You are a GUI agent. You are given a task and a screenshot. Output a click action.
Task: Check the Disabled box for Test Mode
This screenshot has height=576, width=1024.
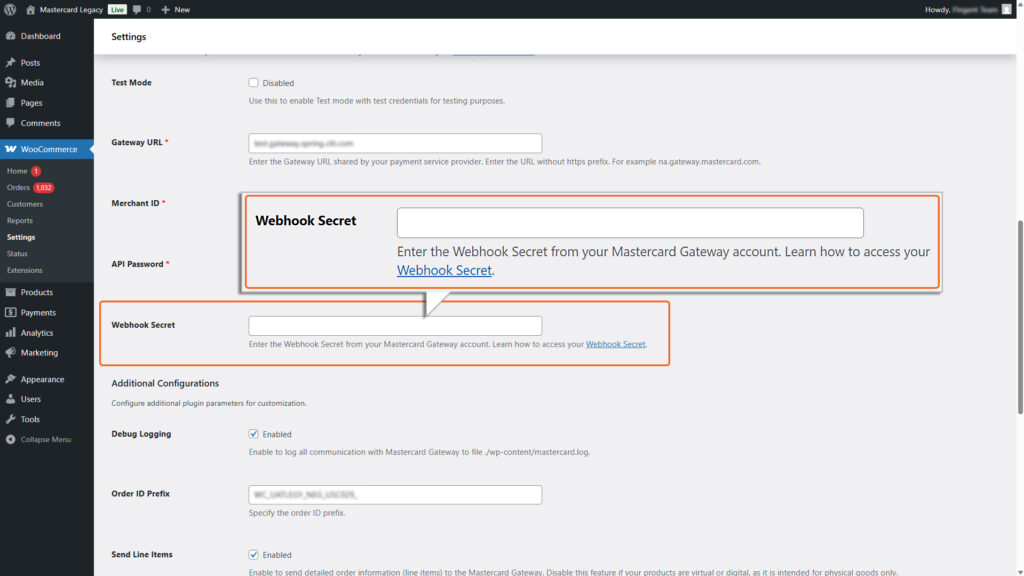pyautogui.click(x=252, y=82)
